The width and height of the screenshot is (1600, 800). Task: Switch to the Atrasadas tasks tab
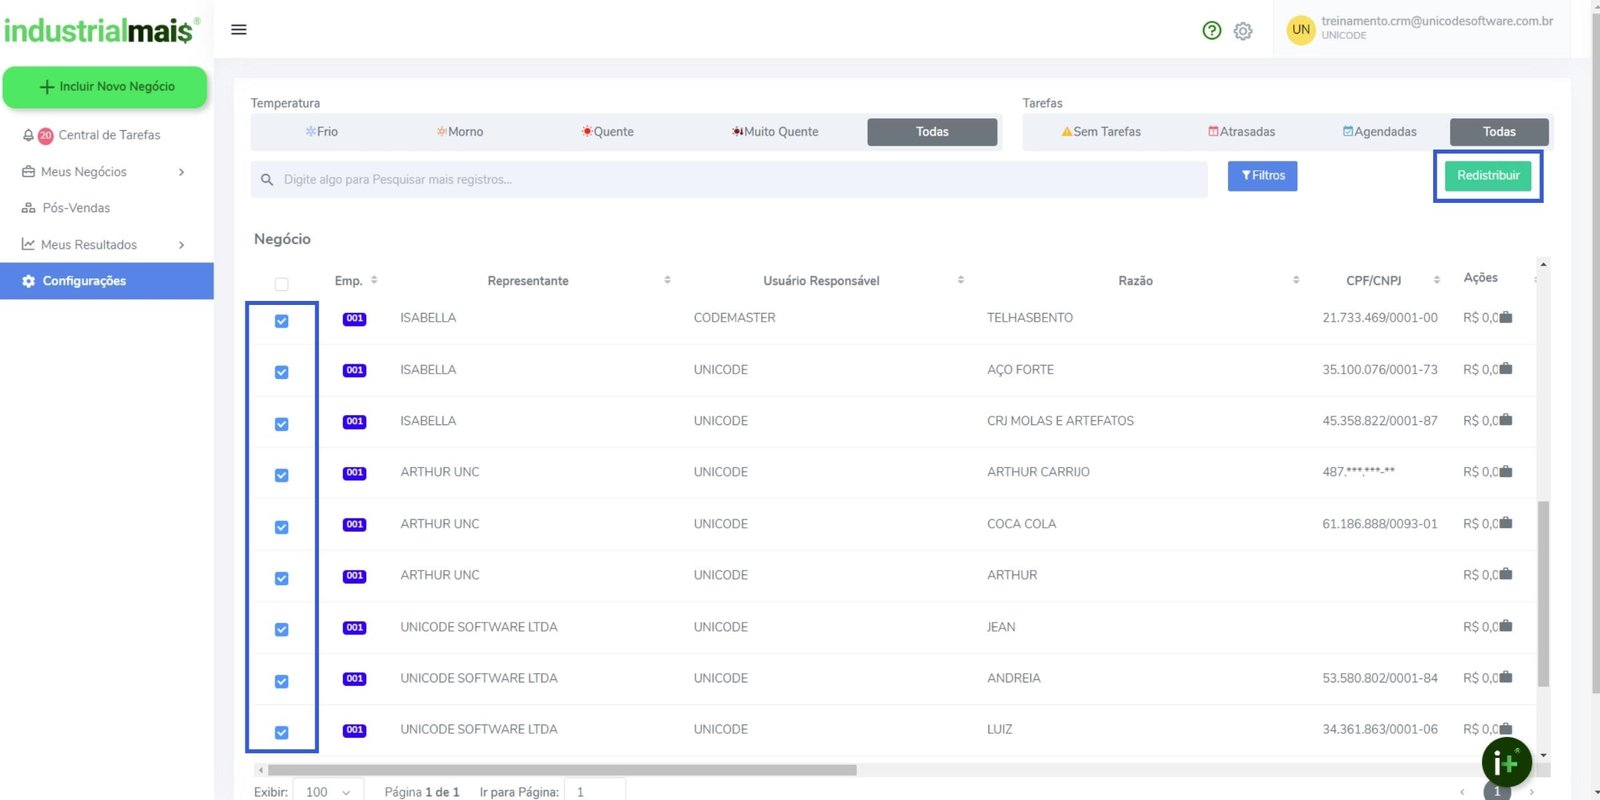click(x=1241, y=132)
